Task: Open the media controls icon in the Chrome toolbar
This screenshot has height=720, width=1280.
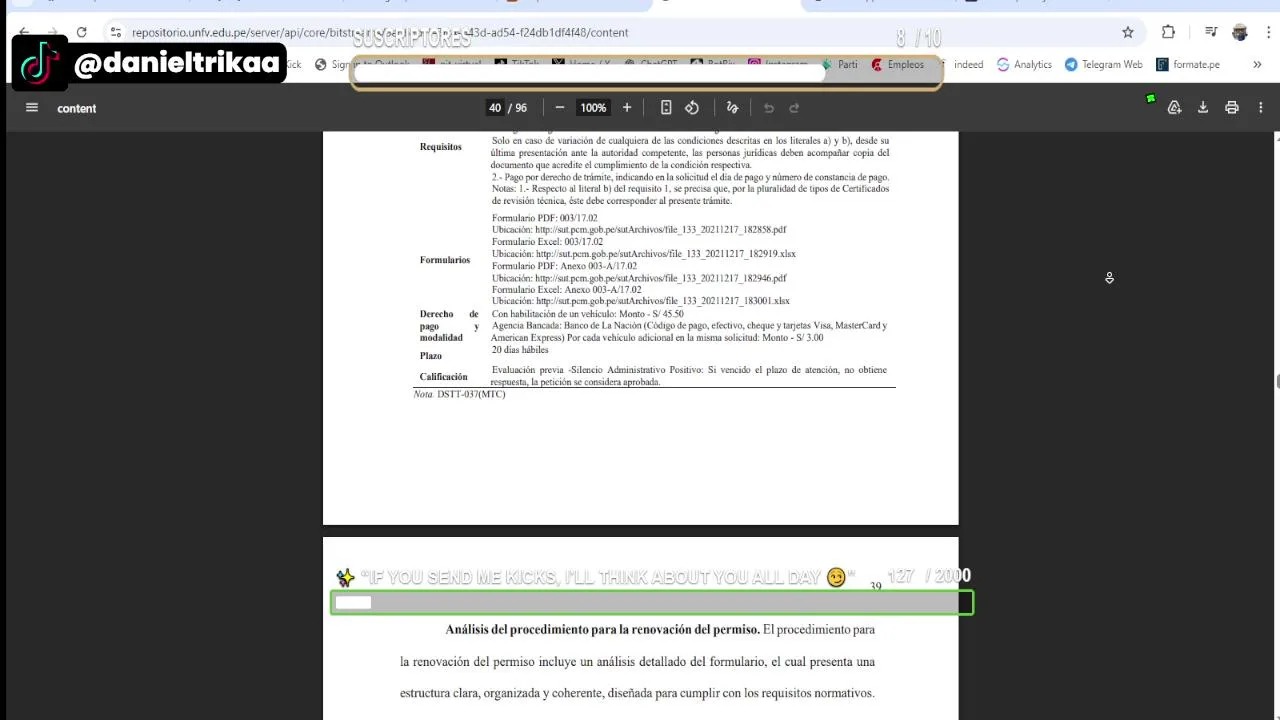Action: pyautogui.click(x=1211, y=32)
